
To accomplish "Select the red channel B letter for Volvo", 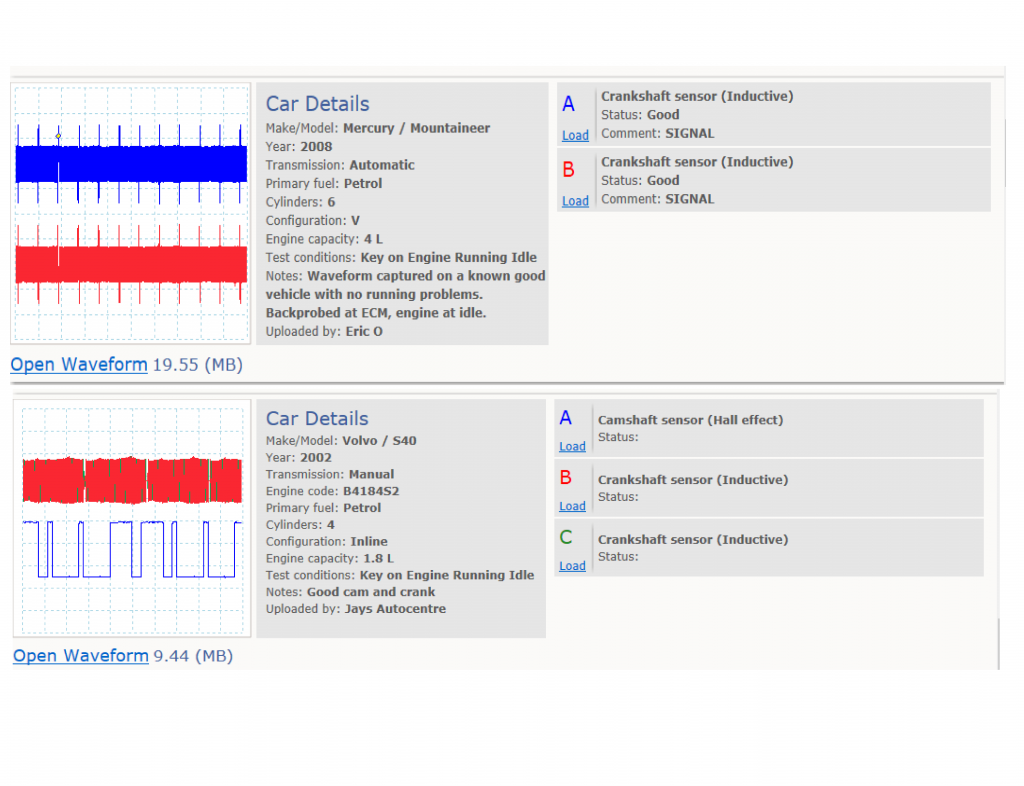I will [566, 478].
